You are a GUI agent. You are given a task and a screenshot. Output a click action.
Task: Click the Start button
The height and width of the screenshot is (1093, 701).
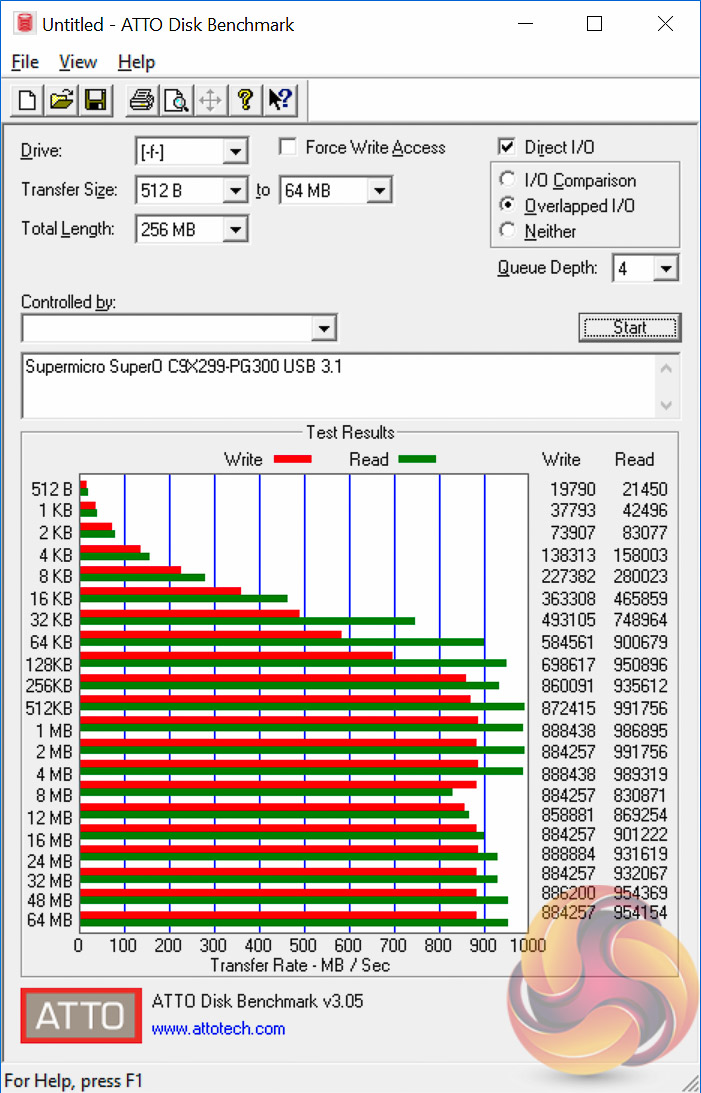tap(629, 328)
